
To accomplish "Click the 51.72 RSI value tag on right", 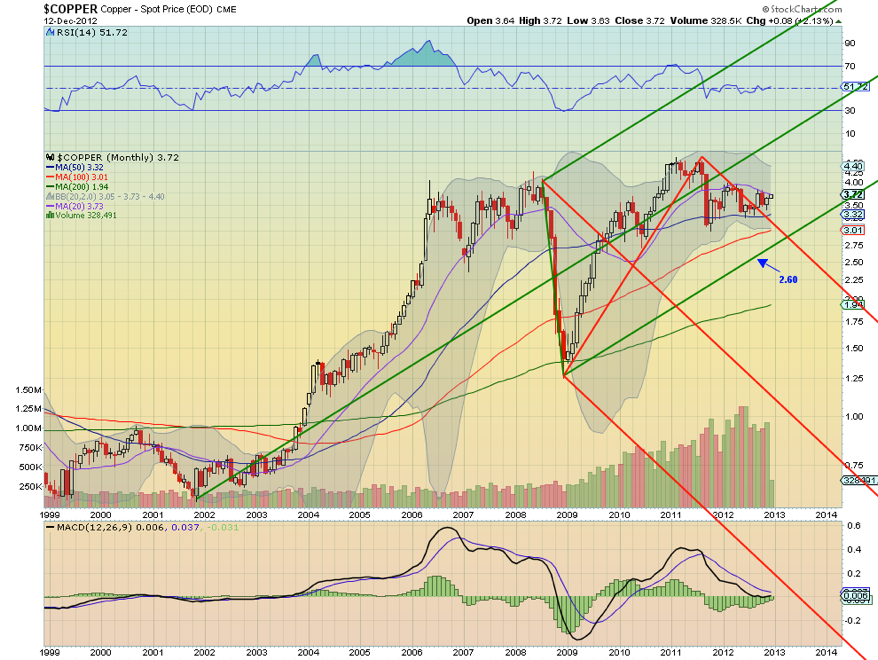I will click(x=855, y=88).
